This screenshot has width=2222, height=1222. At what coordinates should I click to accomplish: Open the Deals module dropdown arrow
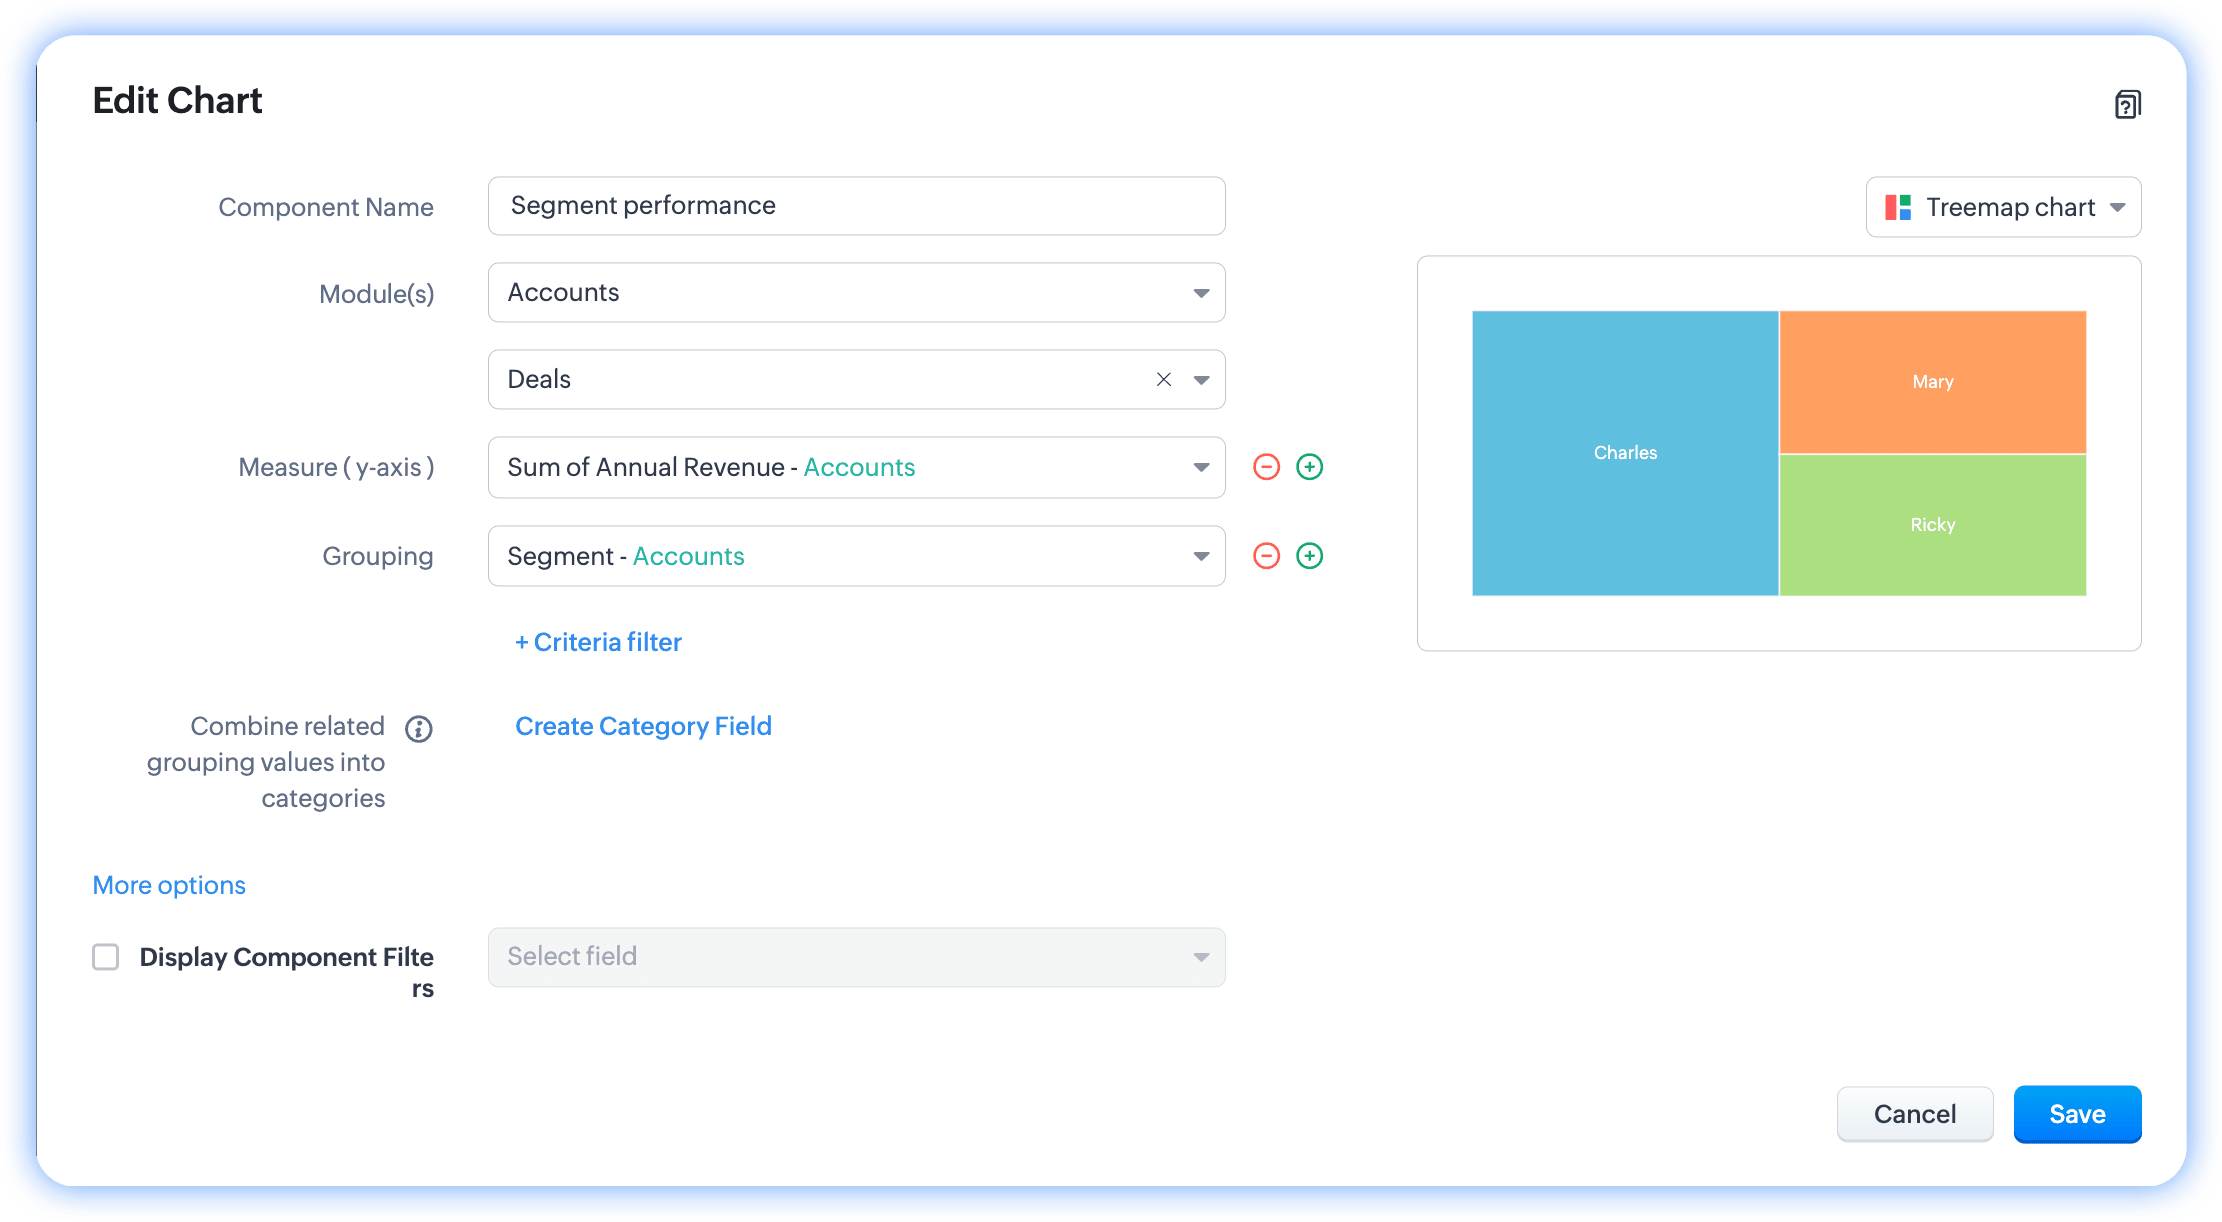1201,380
